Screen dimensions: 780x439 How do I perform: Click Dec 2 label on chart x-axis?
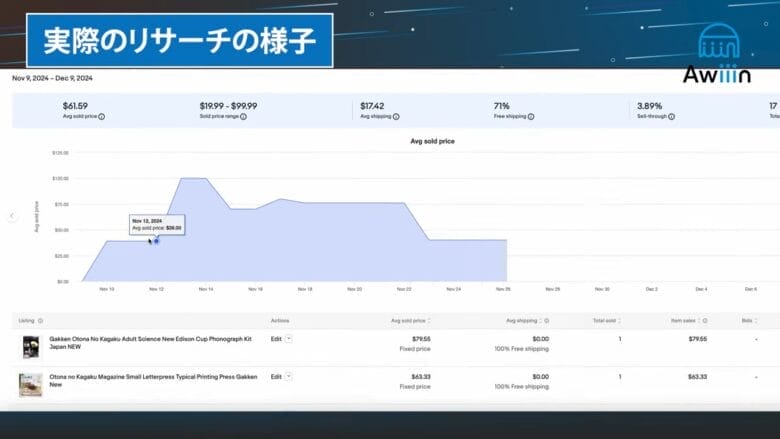point(652,289)
